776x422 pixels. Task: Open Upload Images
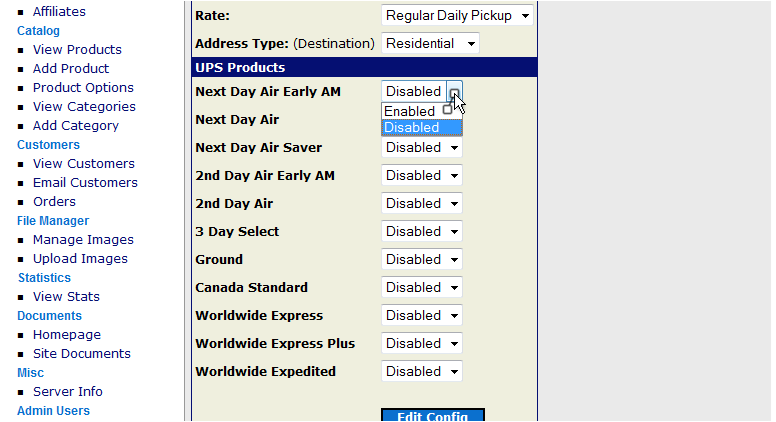pyautogui.click(x=80, y=259)
